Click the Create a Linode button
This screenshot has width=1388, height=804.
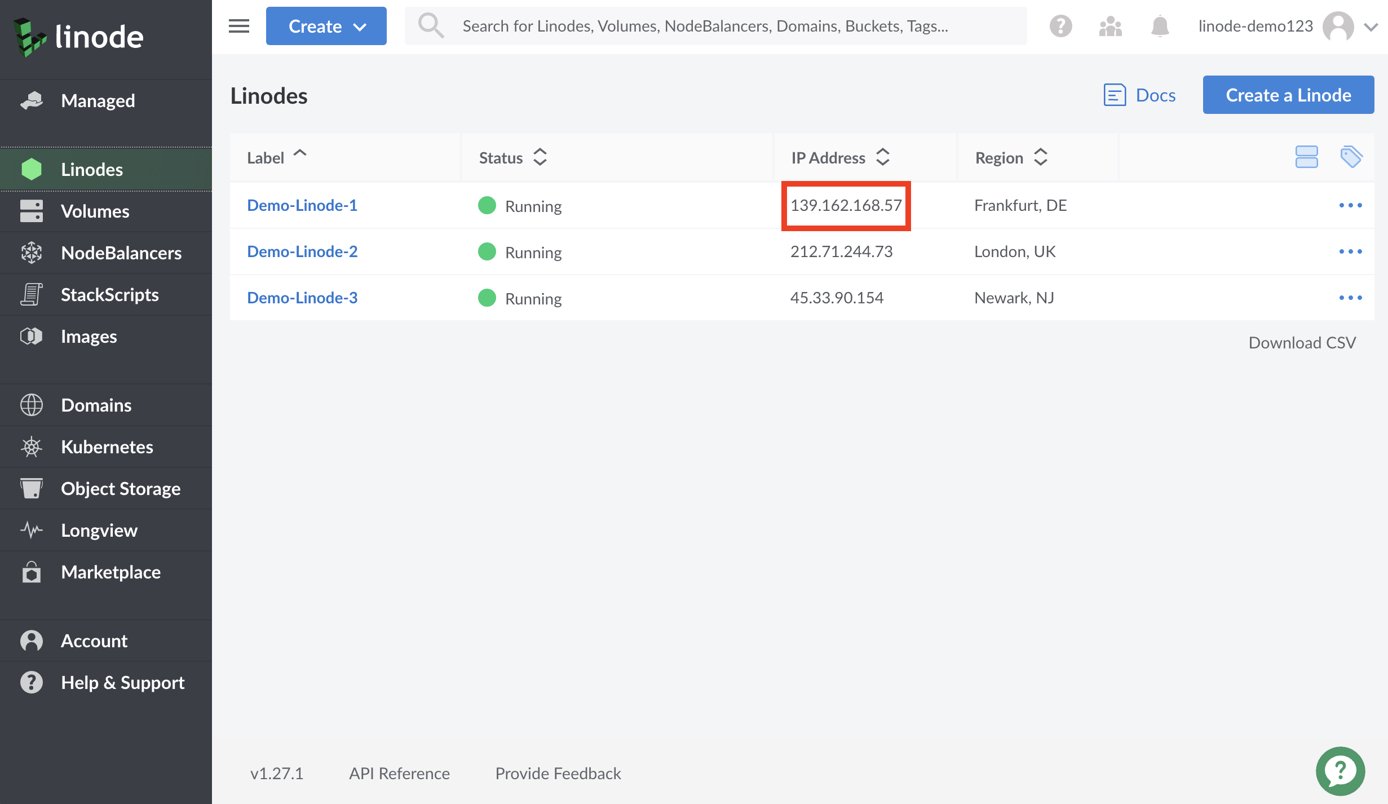(x=1288, y=95)
